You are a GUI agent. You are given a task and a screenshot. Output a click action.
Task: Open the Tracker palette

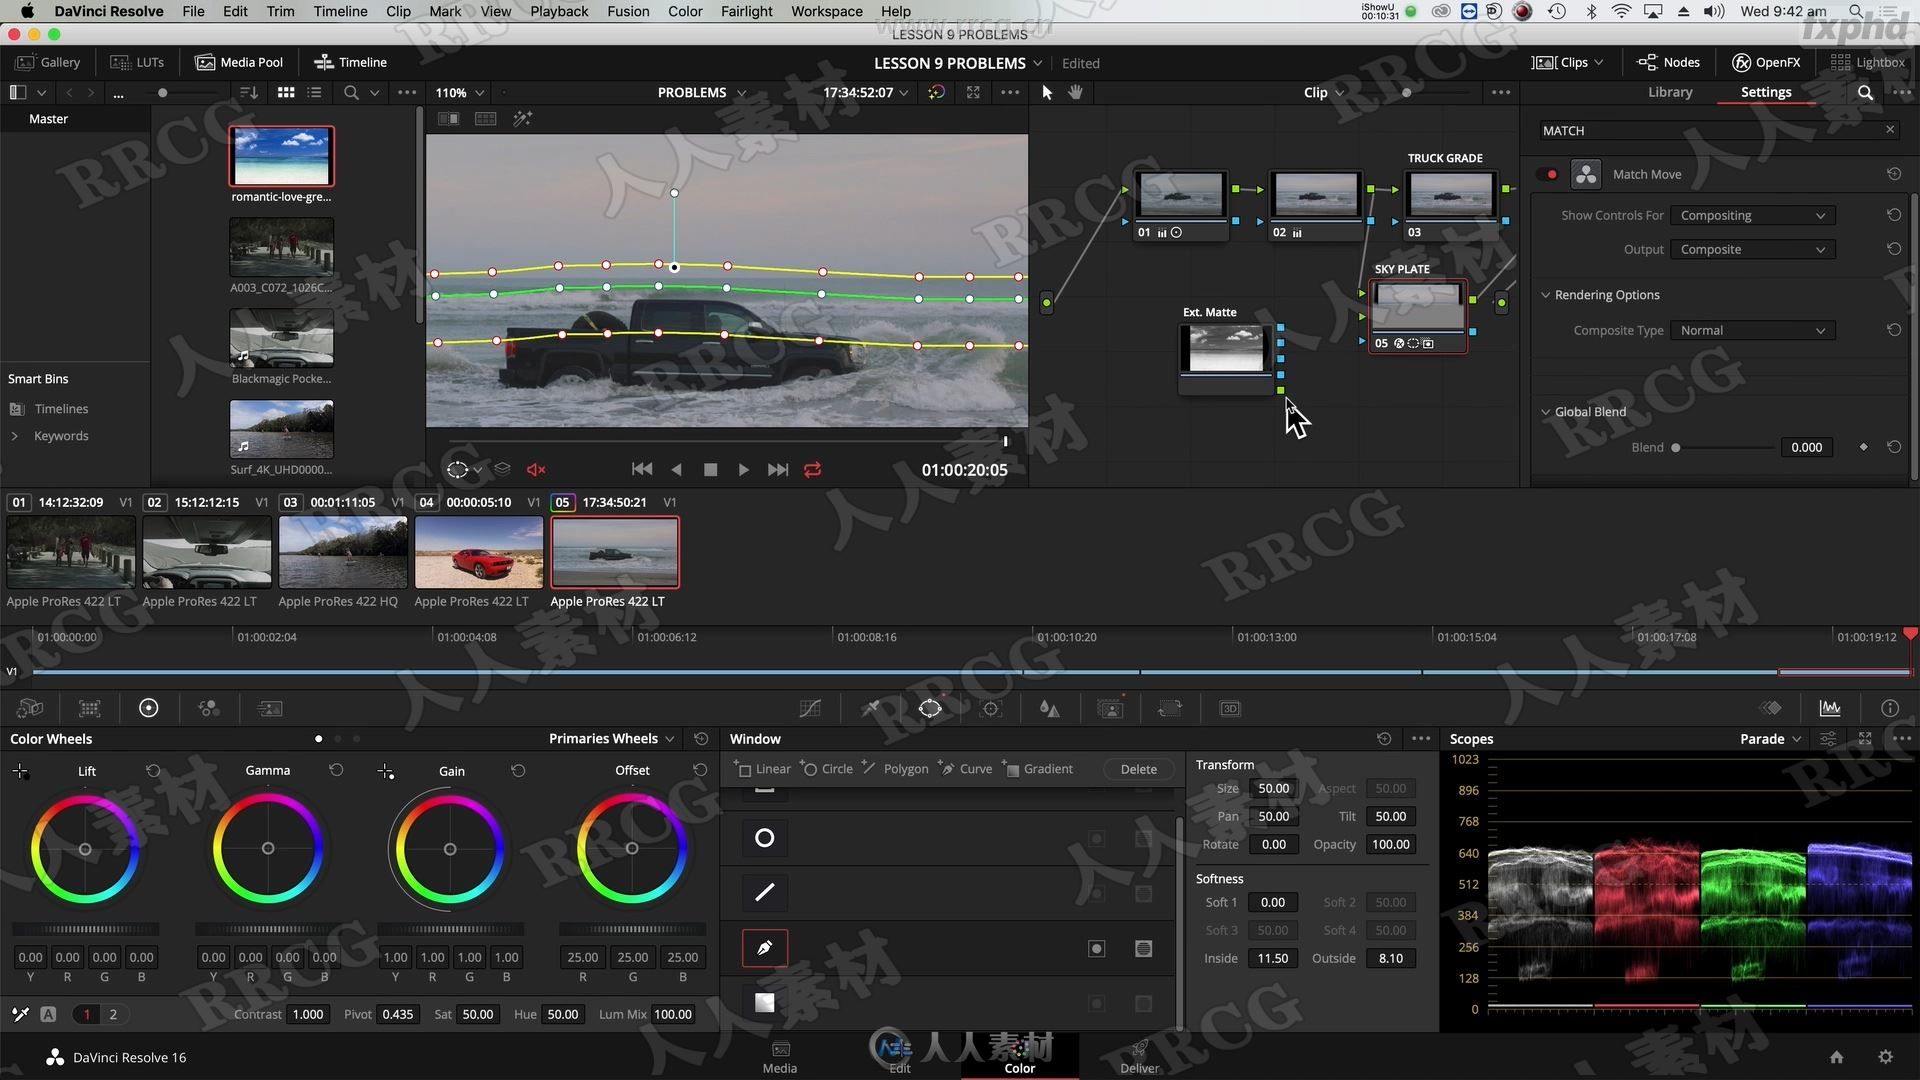click(991, 708)
